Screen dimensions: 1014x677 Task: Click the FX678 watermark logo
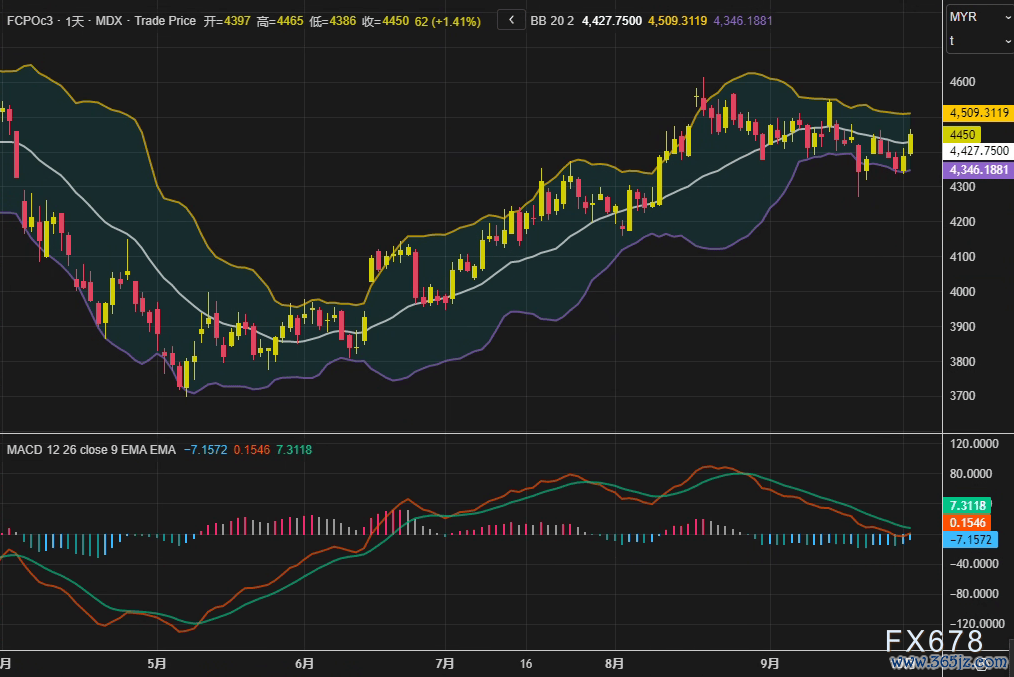pyautogui.click(x=934, y=642)
